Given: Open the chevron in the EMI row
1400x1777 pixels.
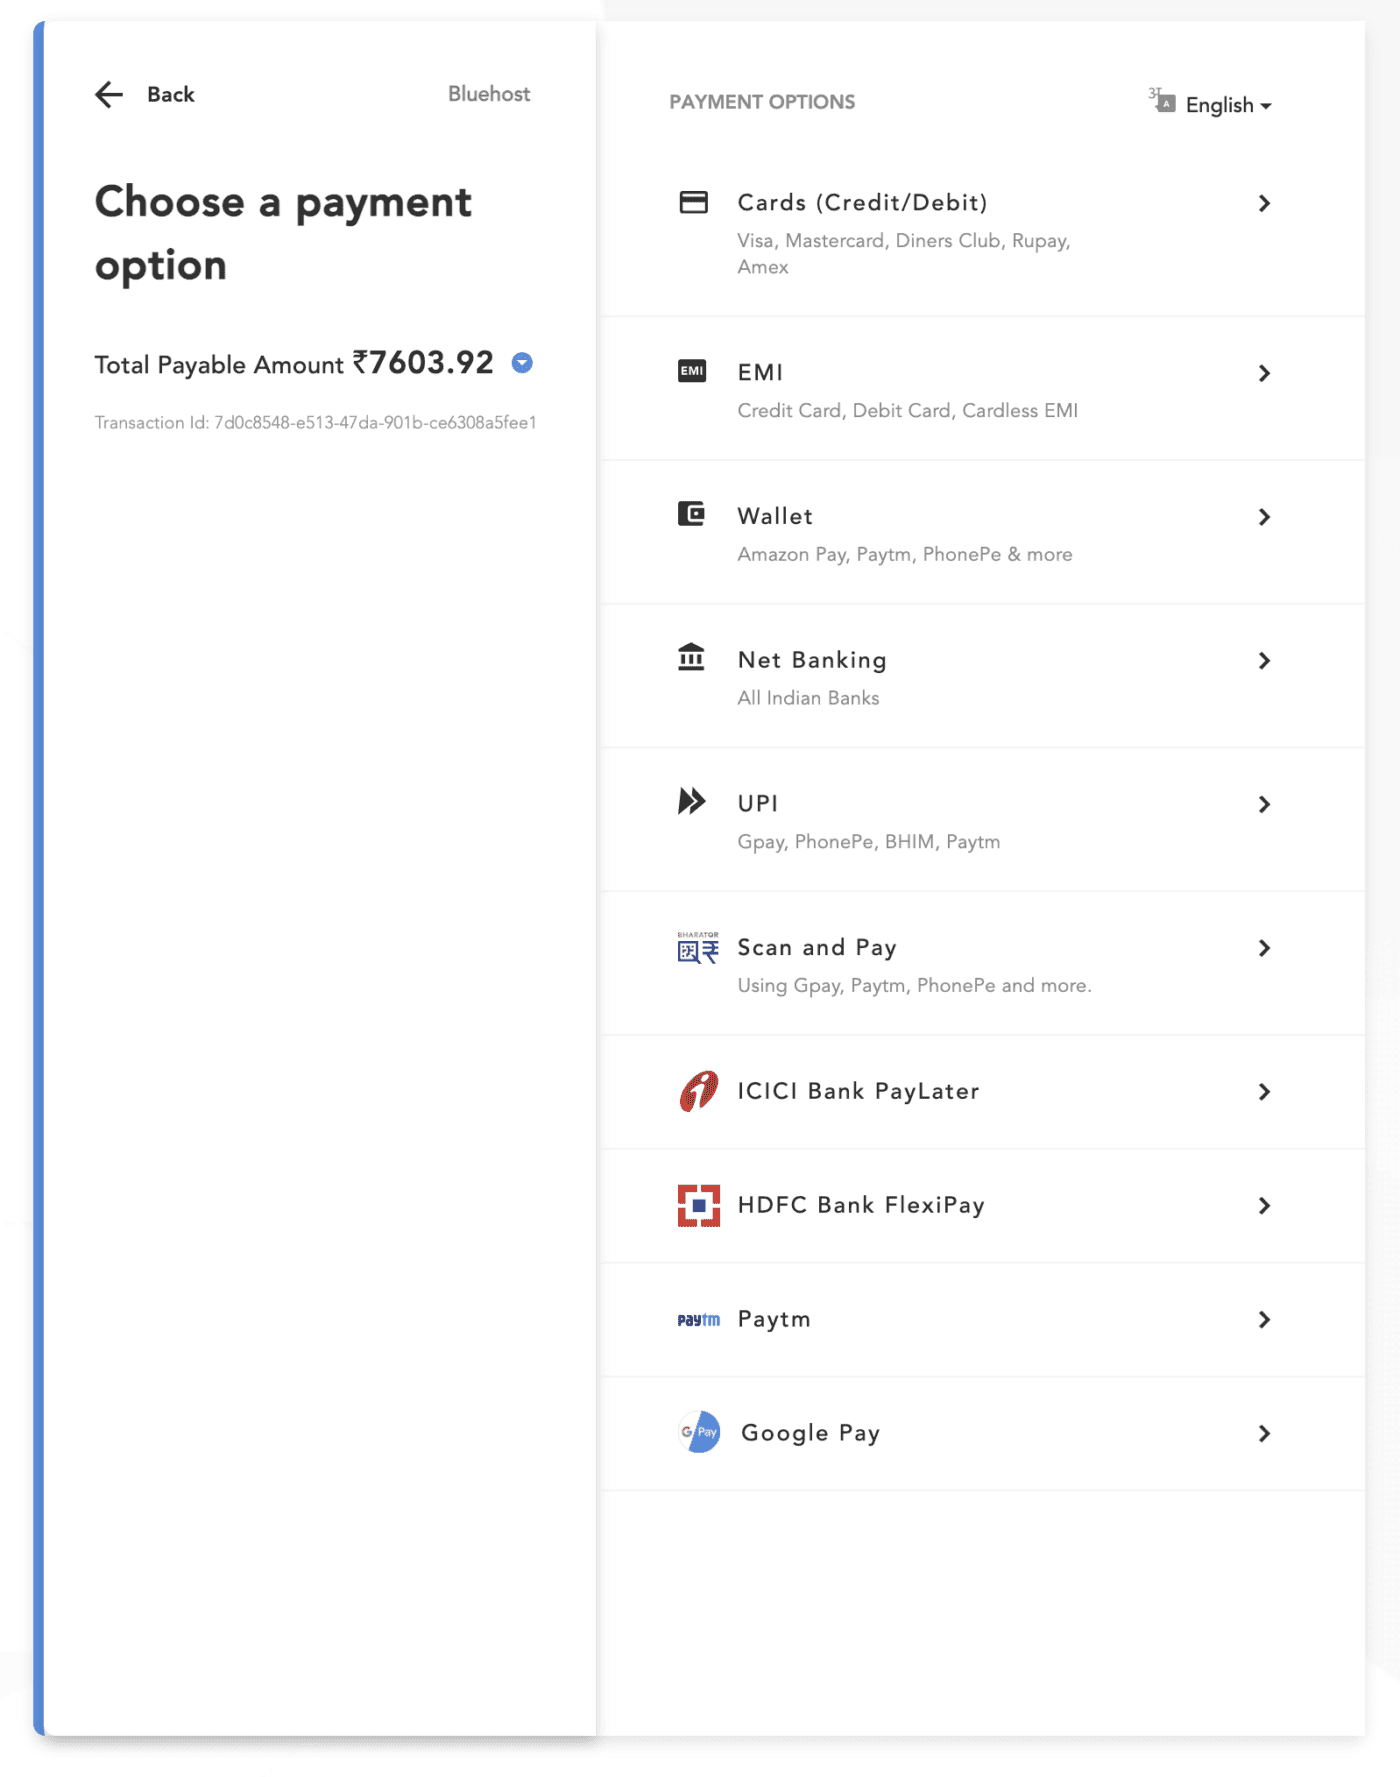Looking at the screenshot, I should click(x=1264, y=373).
